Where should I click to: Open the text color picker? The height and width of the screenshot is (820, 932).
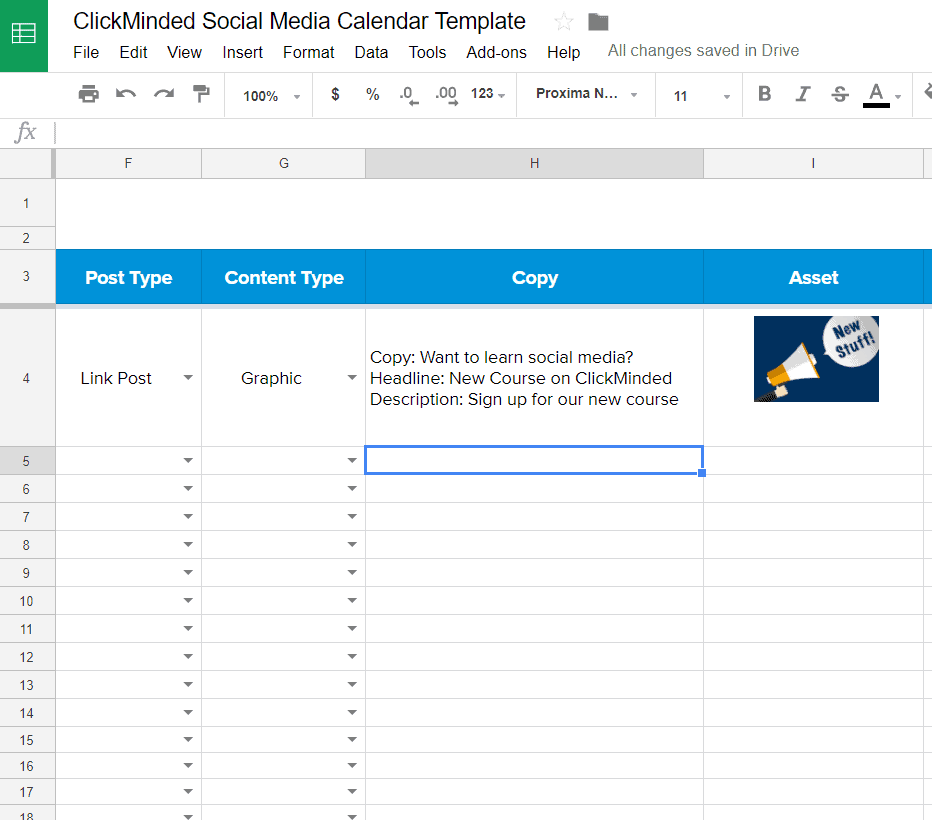tap(877, 95)
